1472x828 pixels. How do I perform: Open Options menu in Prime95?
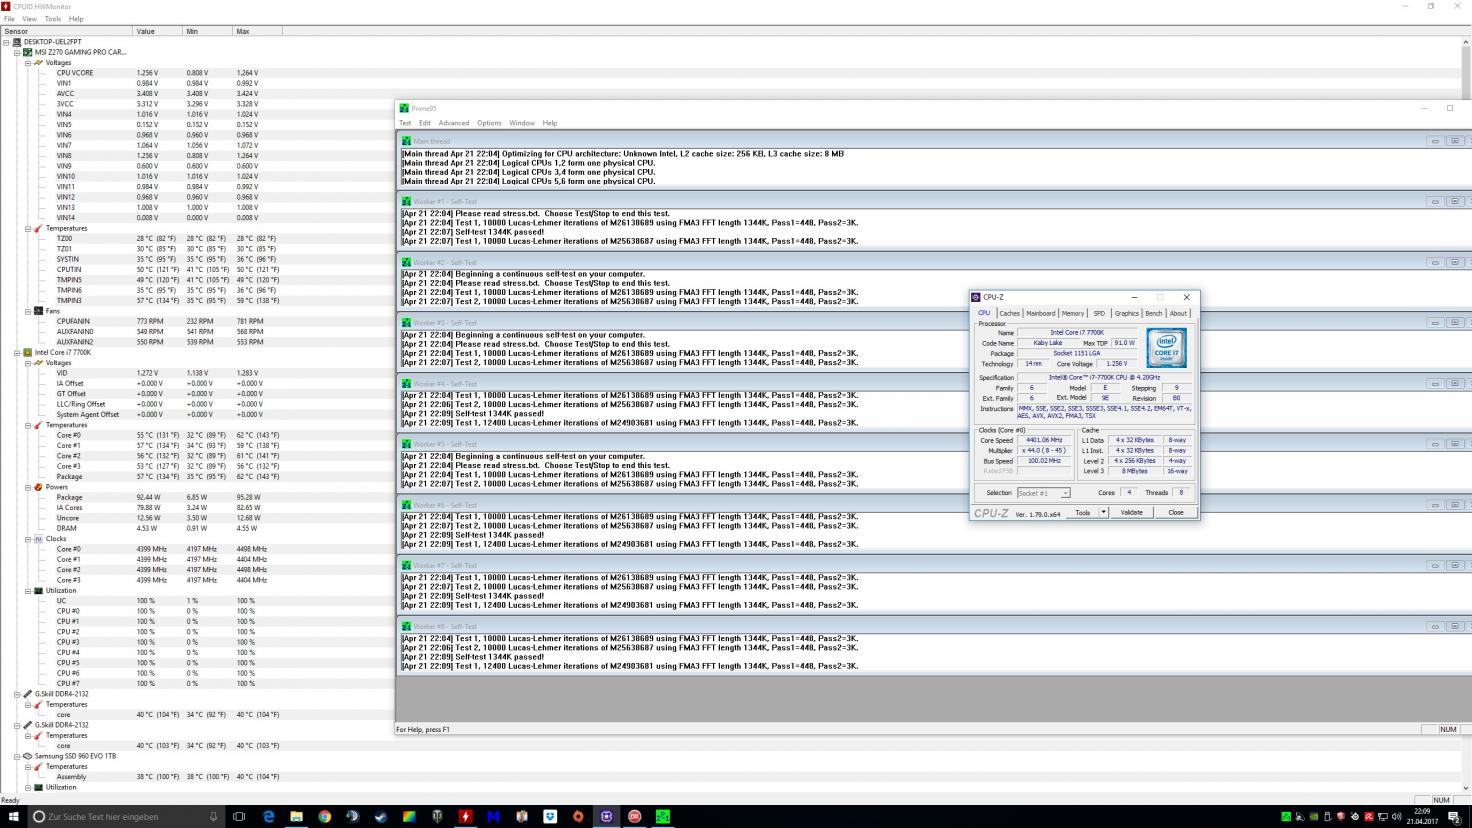[489, 123]
